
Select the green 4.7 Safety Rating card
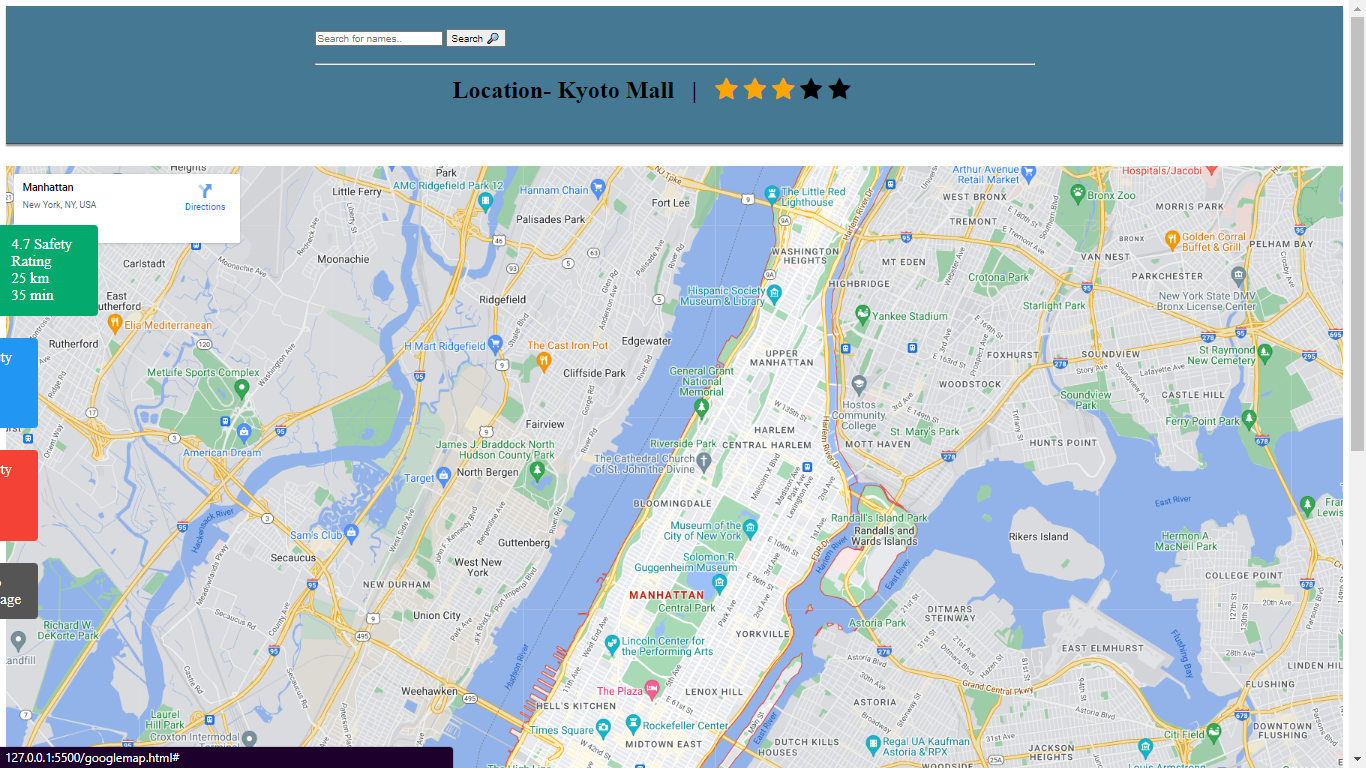pyautogui.click(x=49, y=270)
